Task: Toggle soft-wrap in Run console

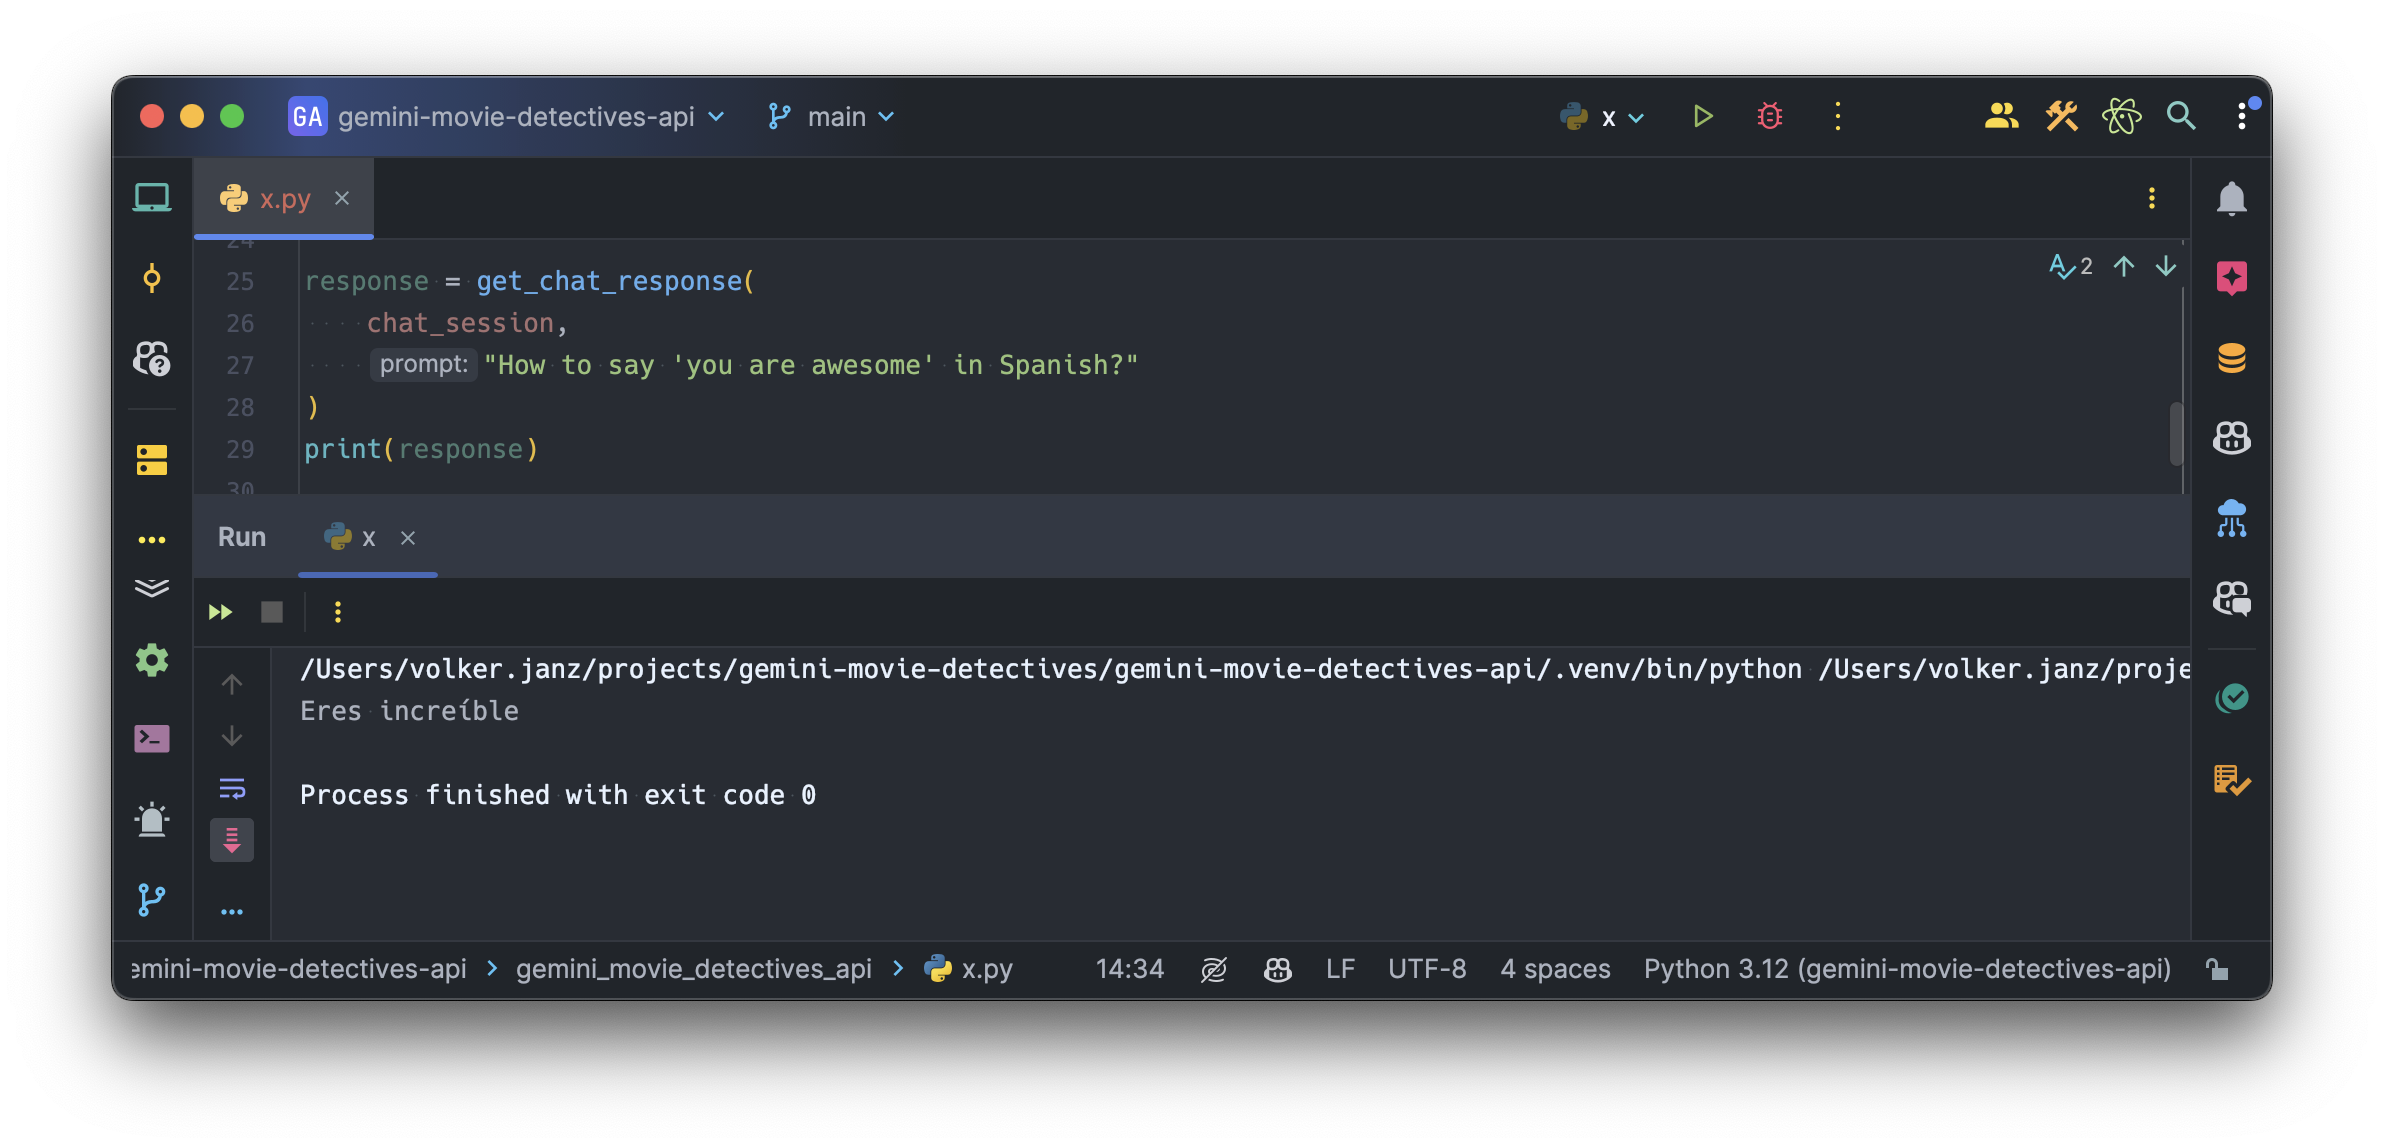Action: point(232,789)
